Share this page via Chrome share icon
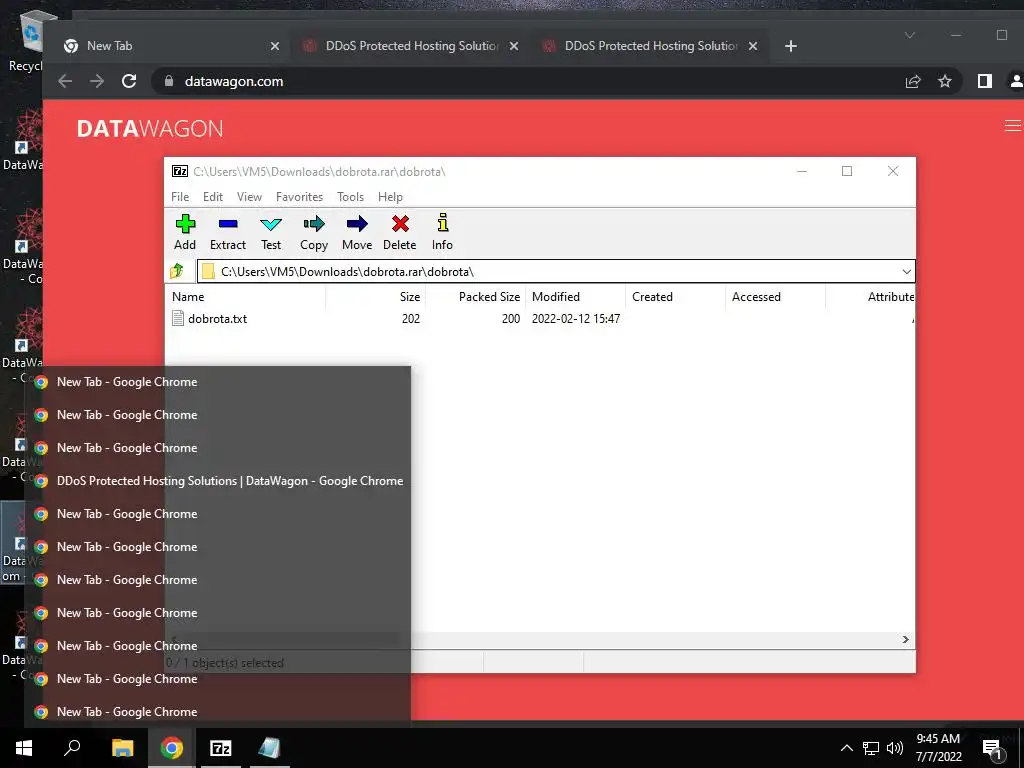The image size is (1024, 768). (x=913, y=81)
